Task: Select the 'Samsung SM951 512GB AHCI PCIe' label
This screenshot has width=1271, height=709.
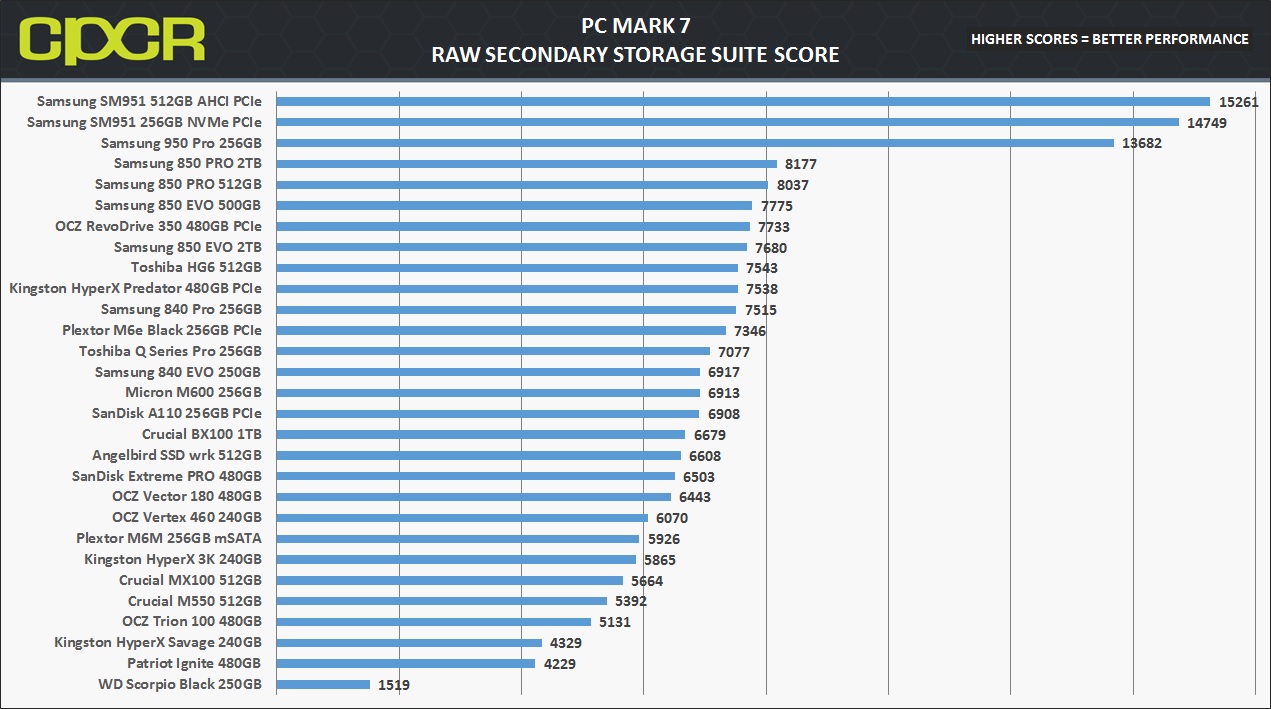Action: 149,101
